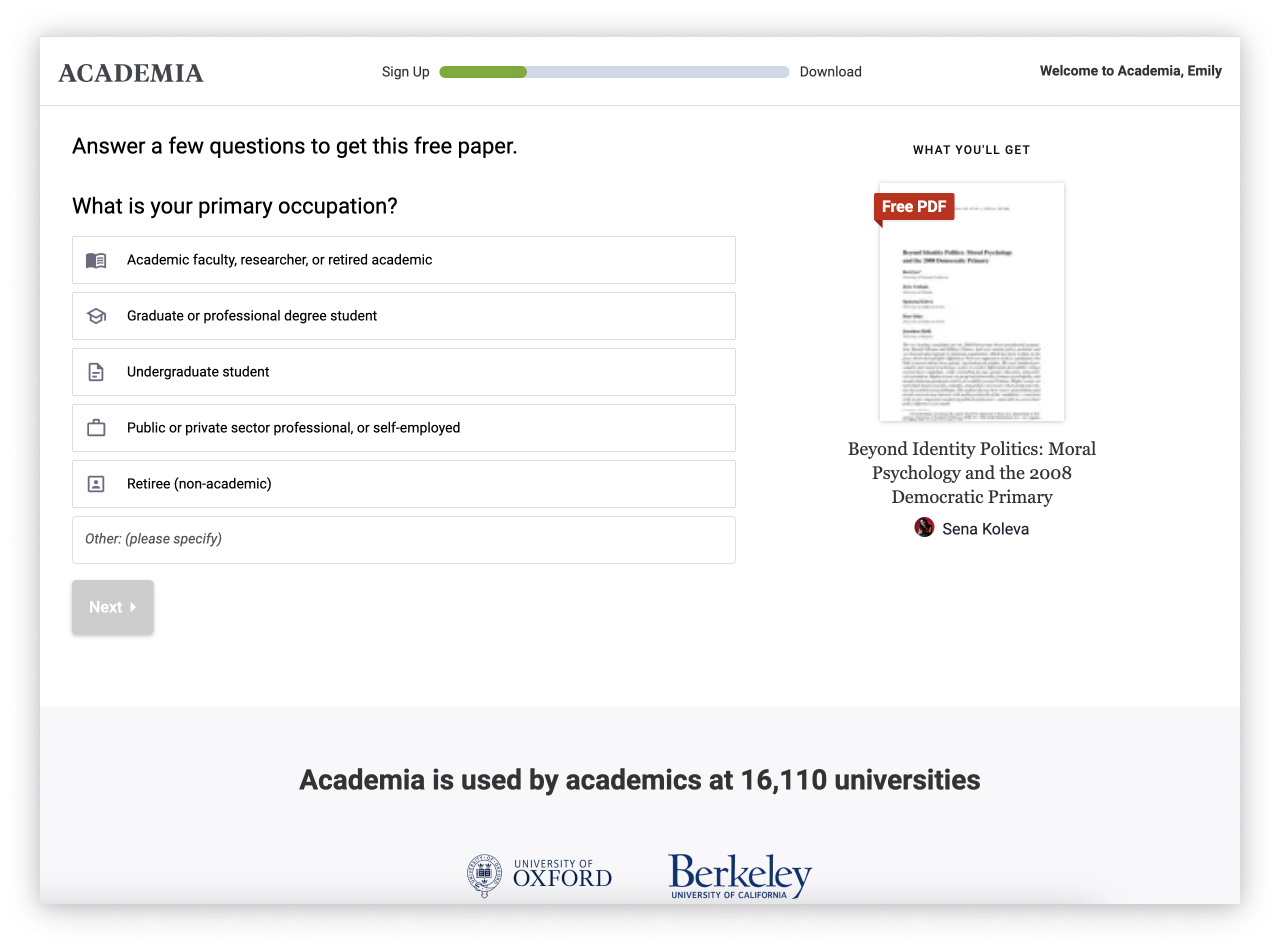Choose Public or private sector professional option
Screen dimensions: 1280x948
click(x=404, y=428)
